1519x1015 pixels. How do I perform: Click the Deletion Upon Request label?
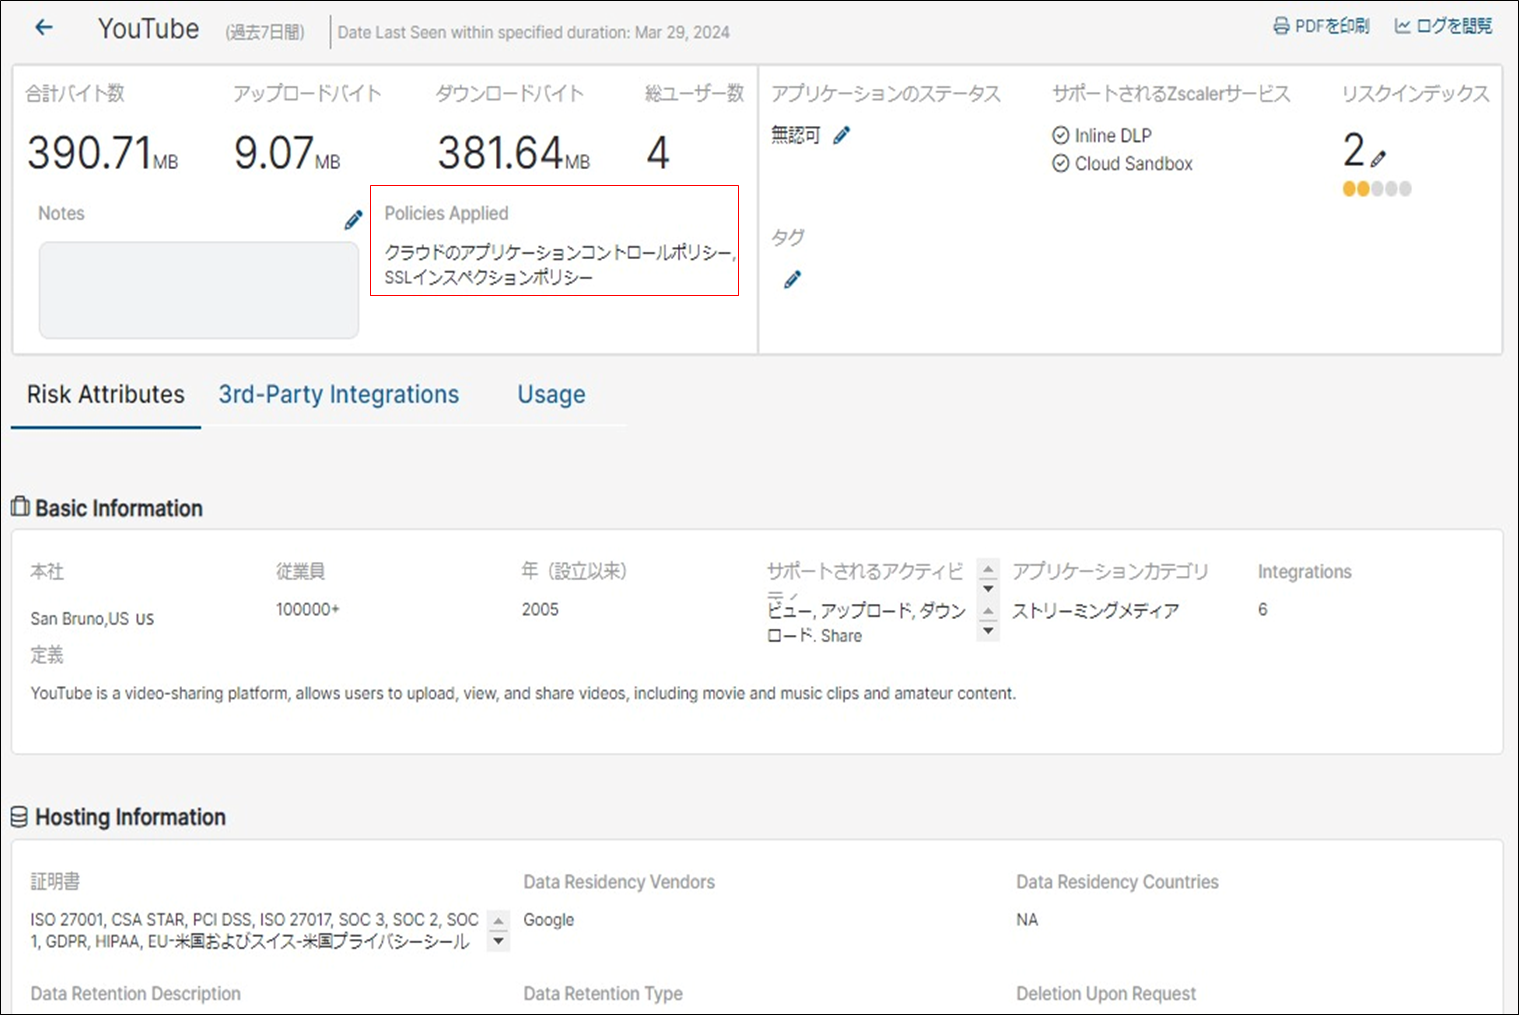[x=1106, y=993]
